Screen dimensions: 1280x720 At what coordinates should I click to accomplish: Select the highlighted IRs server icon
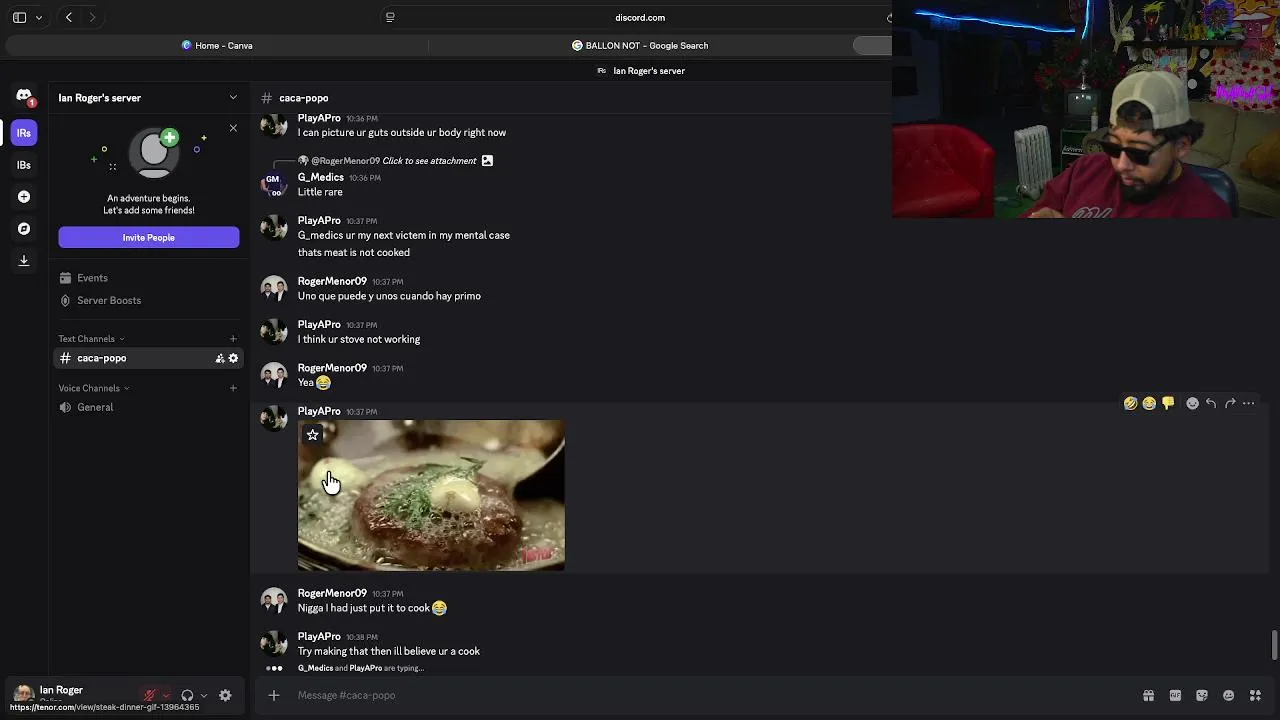[24, 133]
